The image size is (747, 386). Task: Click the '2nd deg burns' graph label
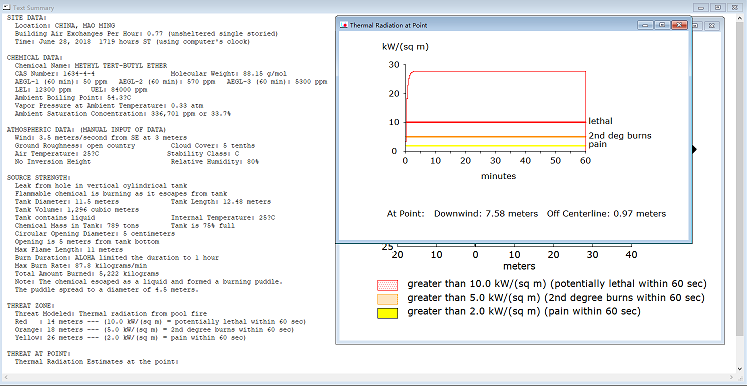pos(619,136)
